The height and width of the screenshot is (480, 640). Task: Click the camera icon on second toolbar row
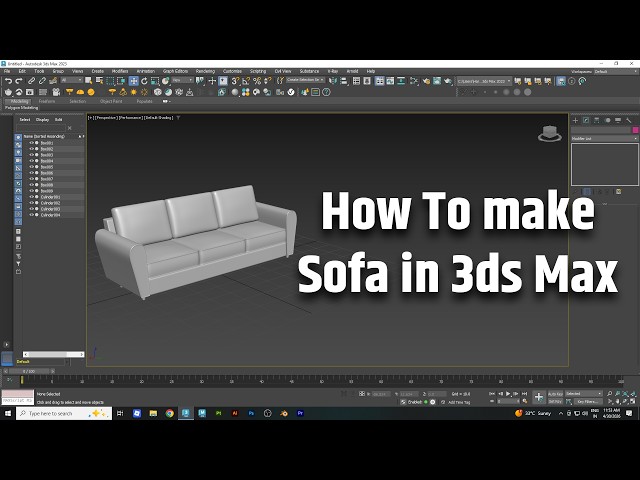(x=56, y=92)
